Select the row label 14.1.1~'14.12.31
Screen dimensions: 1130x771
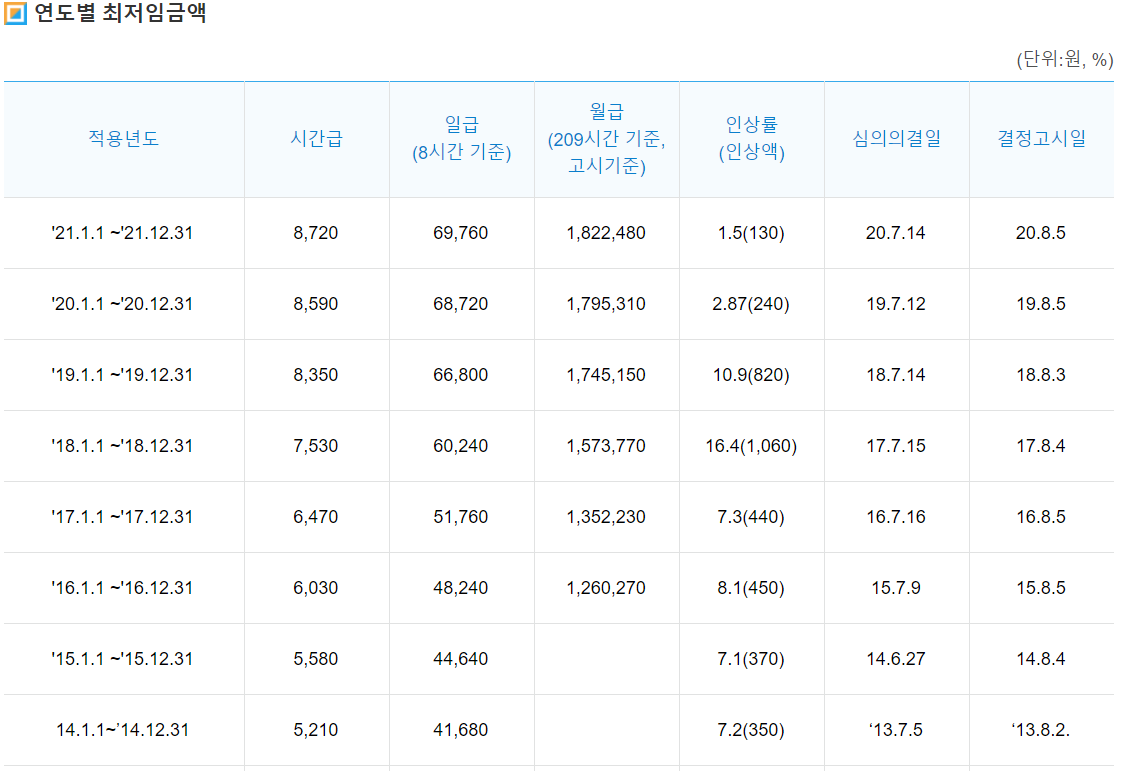123,730
